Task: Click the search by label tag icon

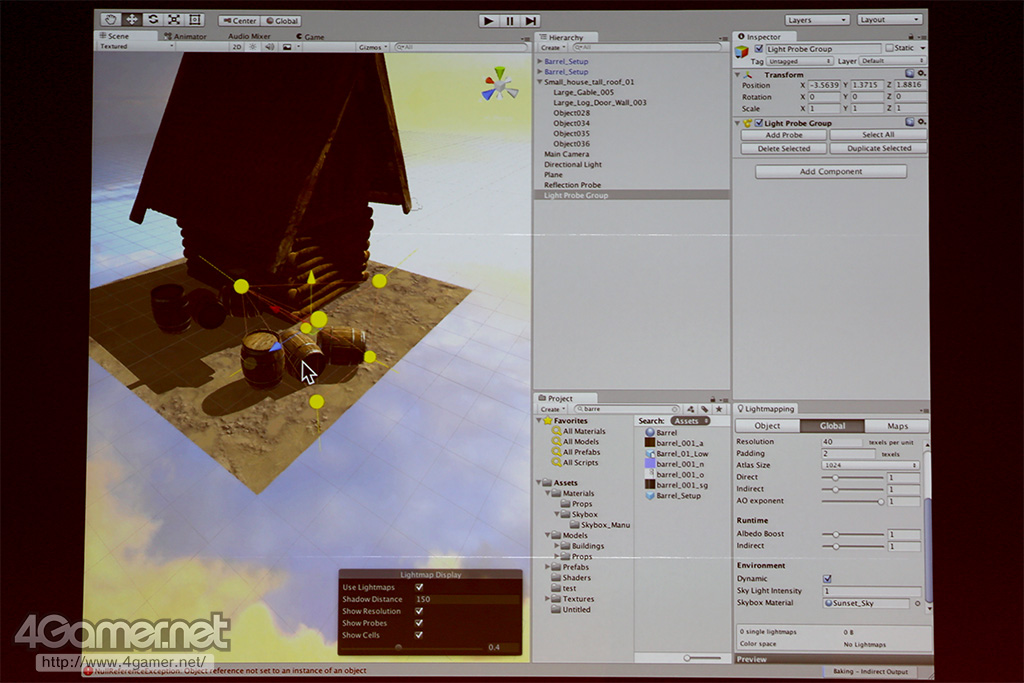Action: [x=705, y=409]
